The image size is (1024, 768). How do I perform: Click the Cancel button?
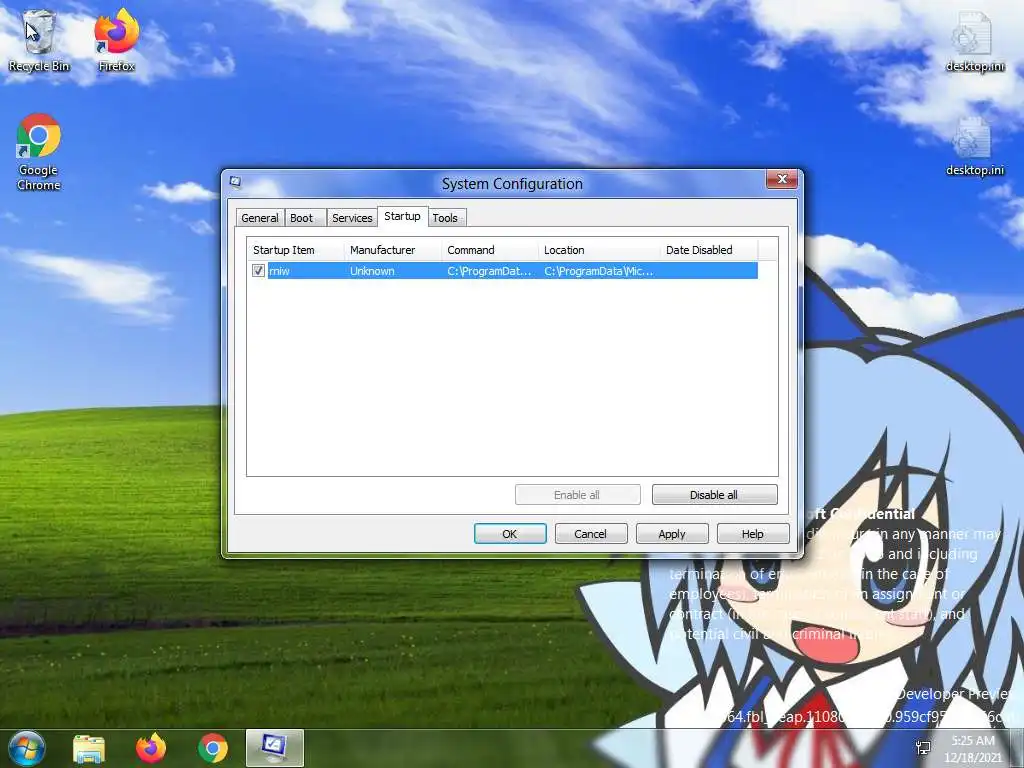point(591,534)
